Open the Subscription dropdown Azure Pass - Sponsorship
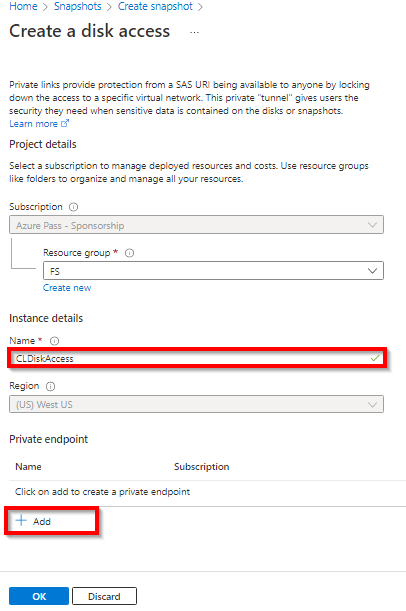This screenshot has width=406, height=611. tap(196, 225)
